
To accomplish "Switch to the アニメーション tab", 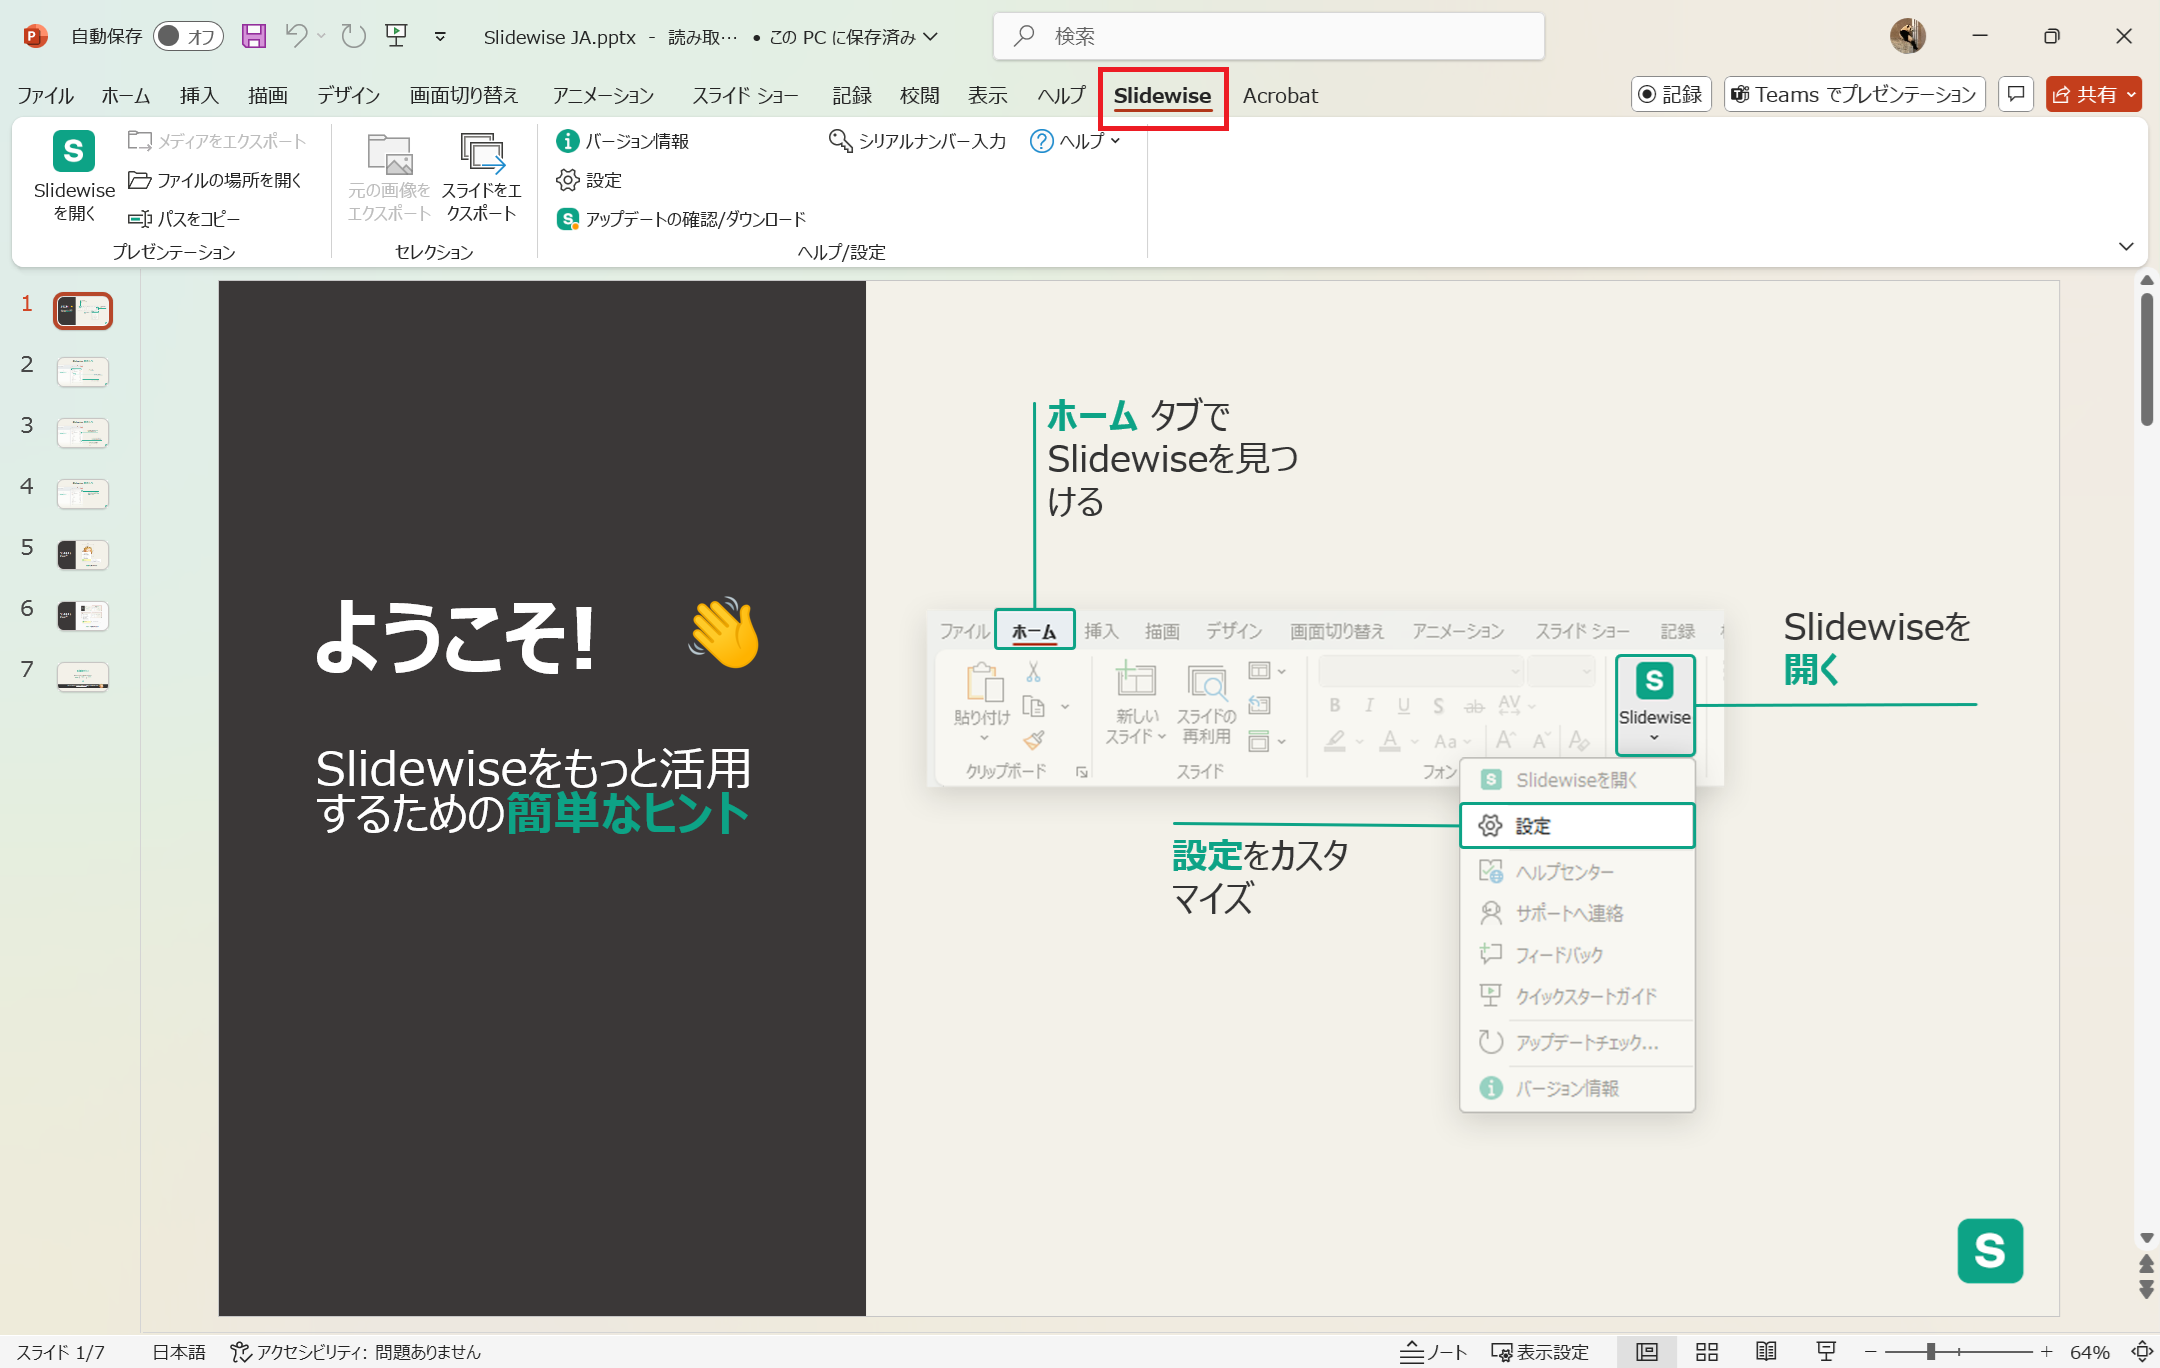I will (604, 95).
